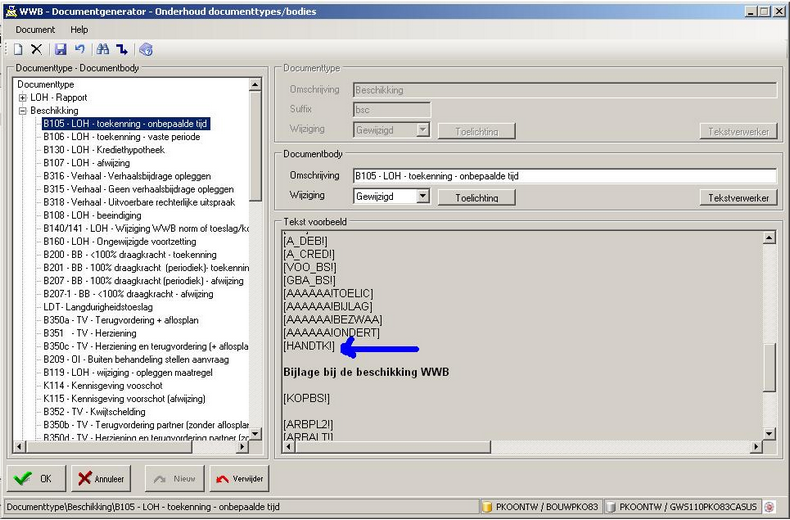
Task: Click database icon beside PKOONTW / BOUWPKO83
Action: tap(487, 507)
